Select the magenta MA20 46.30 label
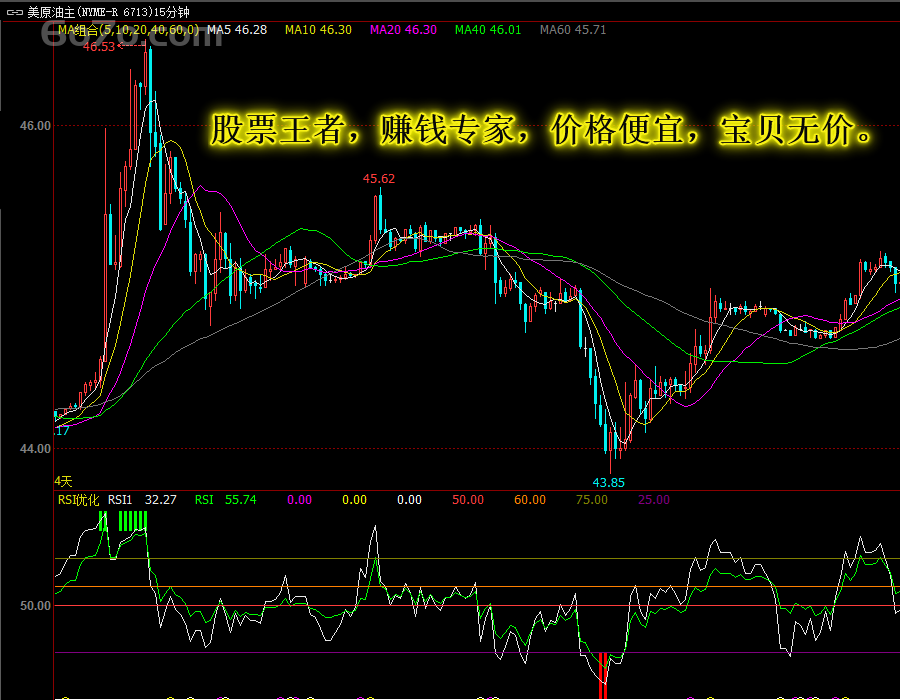 point(403,30)
